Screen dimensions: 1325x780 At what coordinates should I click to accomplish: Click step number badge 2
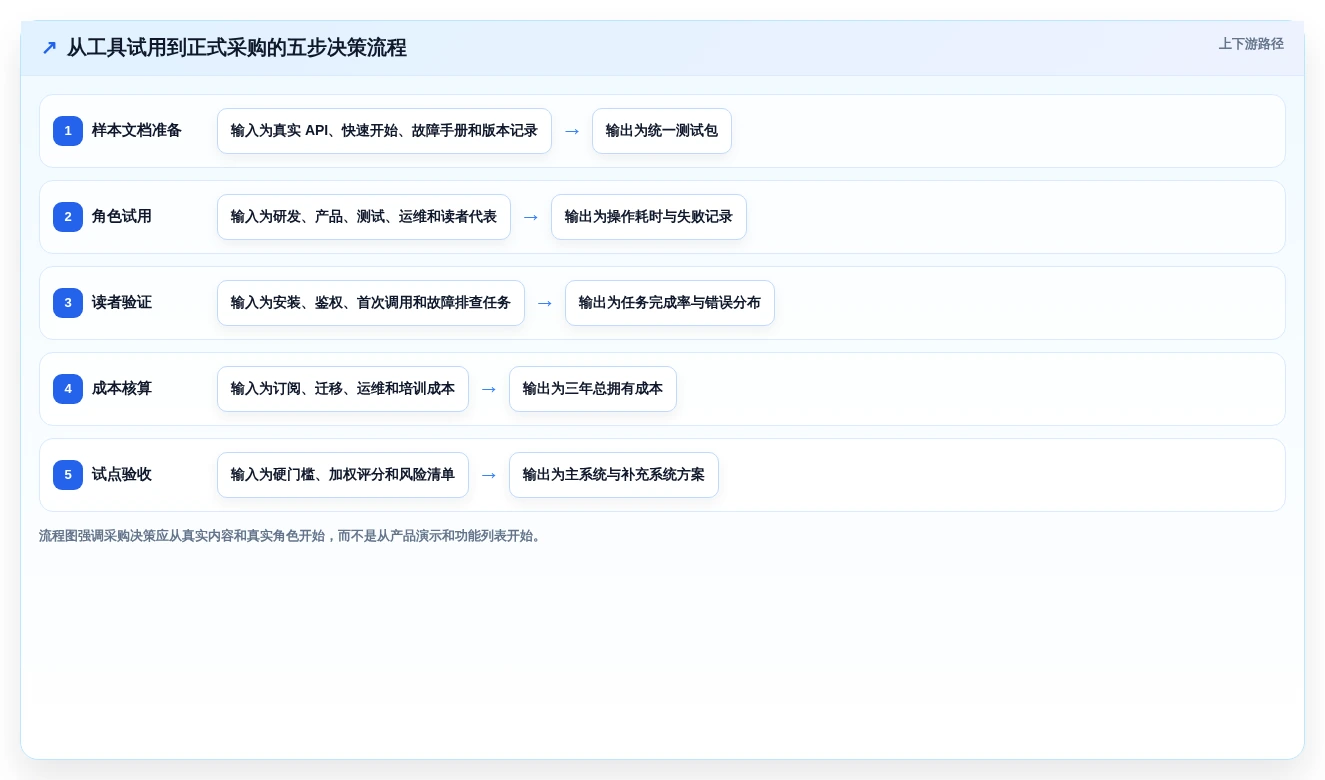click(x=68, y=217)
